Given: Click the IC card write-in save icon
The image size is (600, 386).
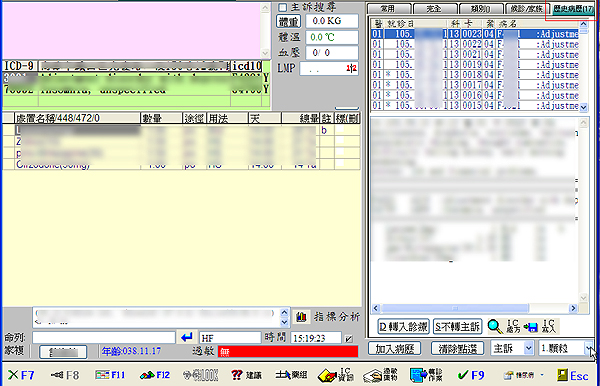Looking at the screenshot, I should click(x=531, y=327).
